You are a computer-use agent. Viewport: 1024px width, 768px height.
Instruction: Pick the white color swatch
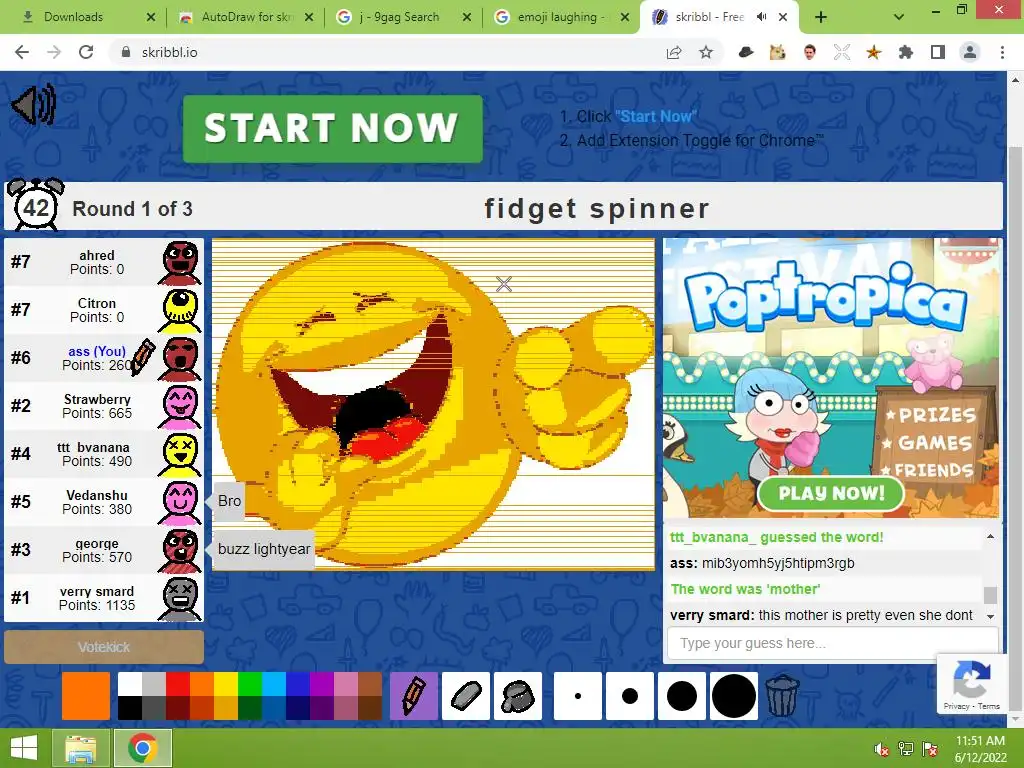130,684
